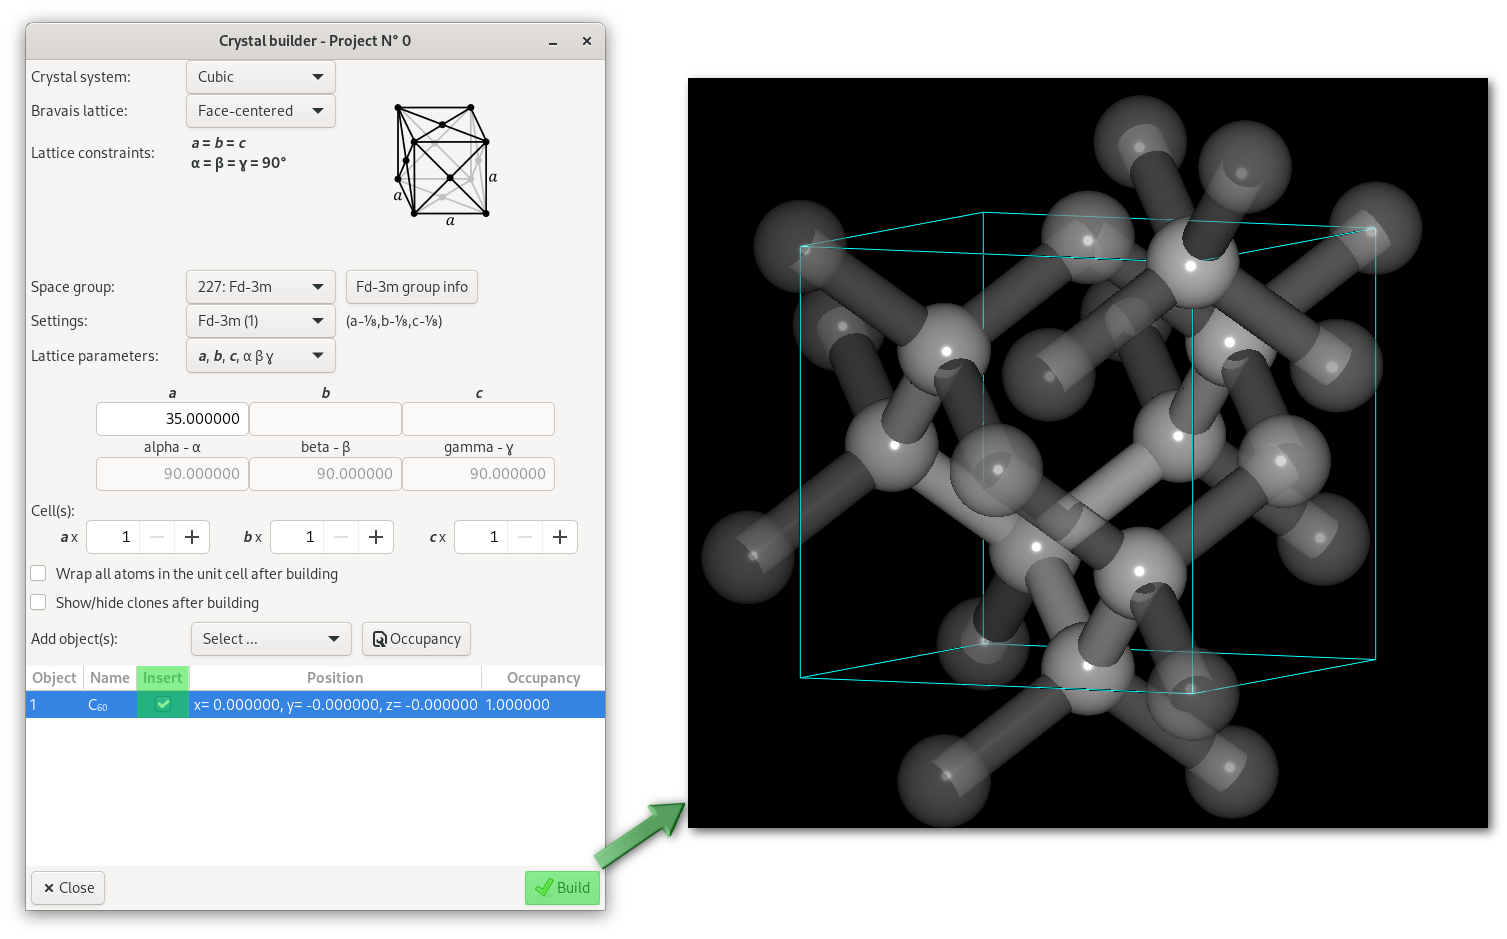This screenshot has width=1507, height=939.
Task: Decrement c cells using minus icon
Action: point(525,537)
